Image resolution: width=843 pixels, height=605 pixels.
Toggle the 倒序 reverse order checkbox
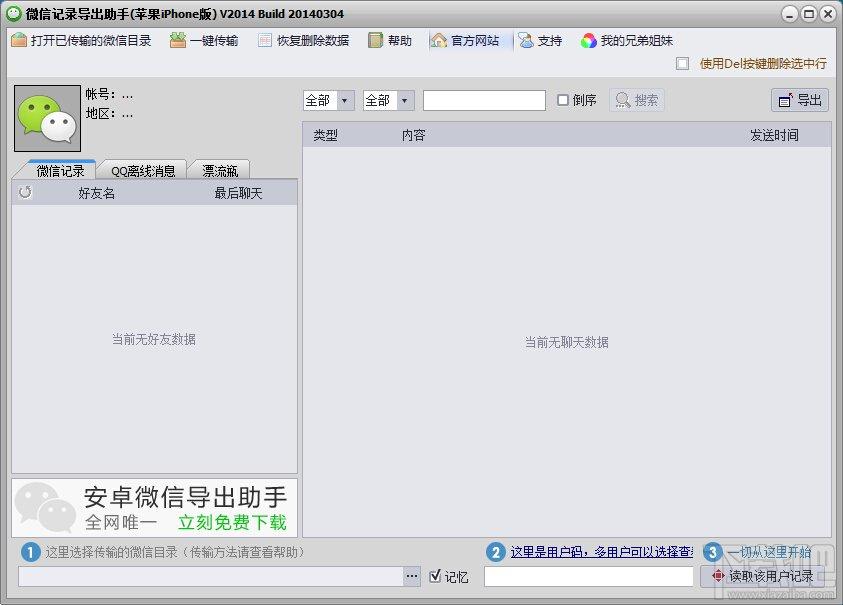coord(563,100)
